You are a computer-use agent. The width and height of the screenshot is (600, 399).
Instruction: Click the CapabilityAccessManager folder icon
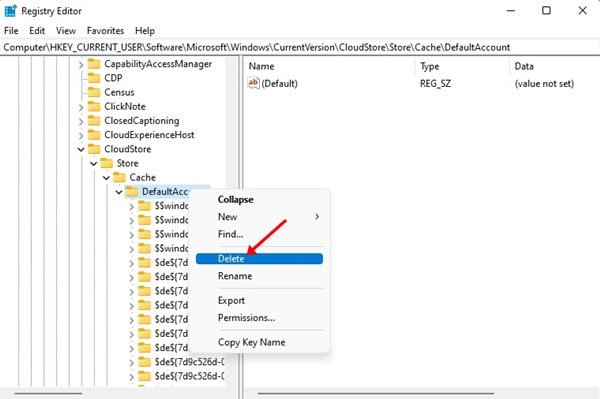tap(94, 64)
